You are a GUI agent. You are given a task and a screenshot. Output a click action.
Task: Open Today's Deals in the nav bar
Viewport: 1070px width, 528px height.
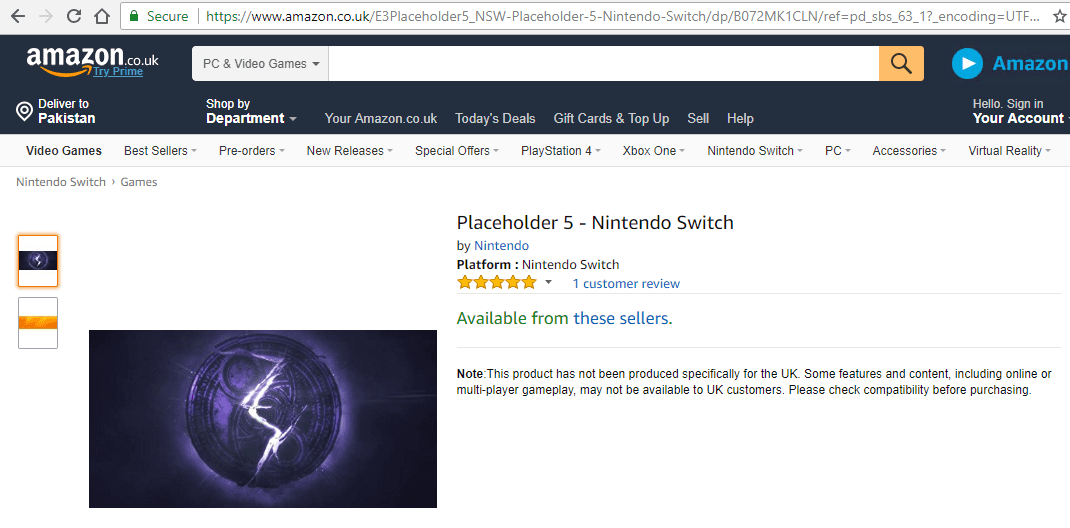(495, 118)
